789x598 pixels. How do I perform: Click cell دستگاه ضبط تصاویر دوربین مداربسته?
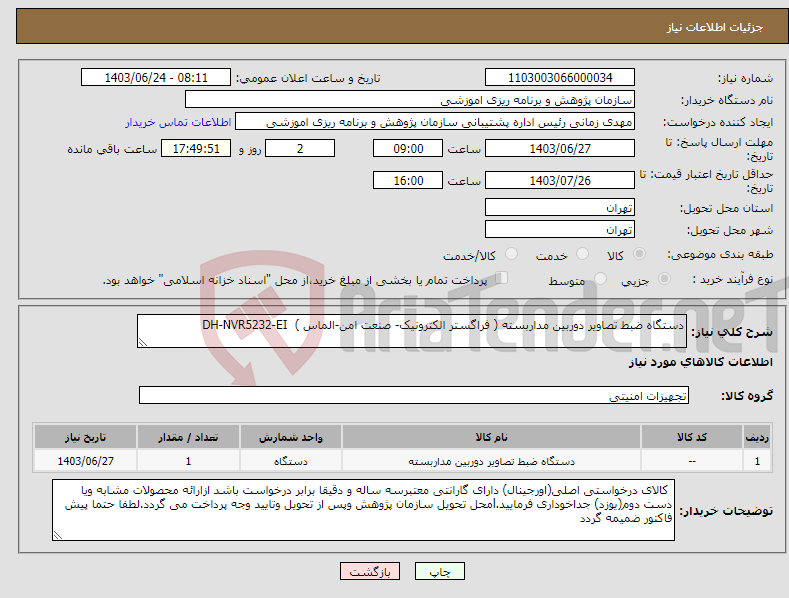[x=491, y=461]
